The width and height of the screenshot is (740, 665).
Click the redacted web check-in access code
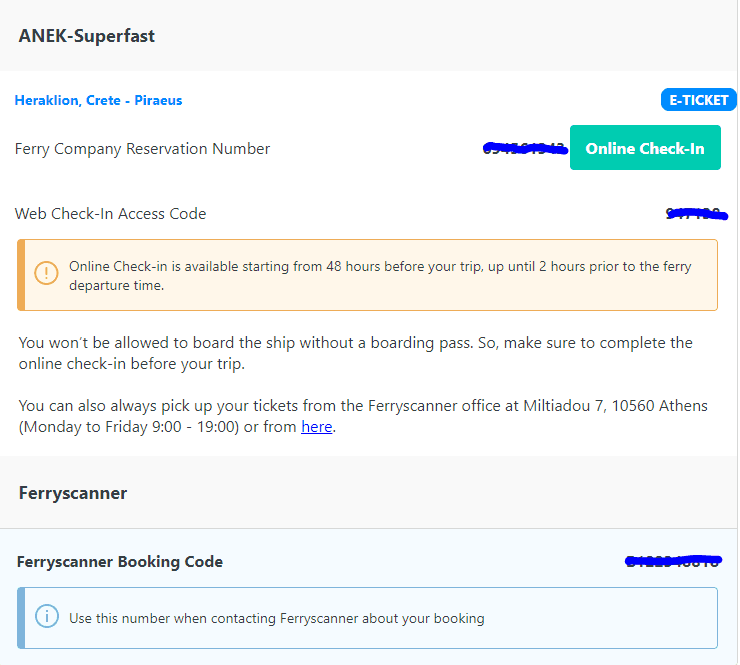(x=696, y=213)
